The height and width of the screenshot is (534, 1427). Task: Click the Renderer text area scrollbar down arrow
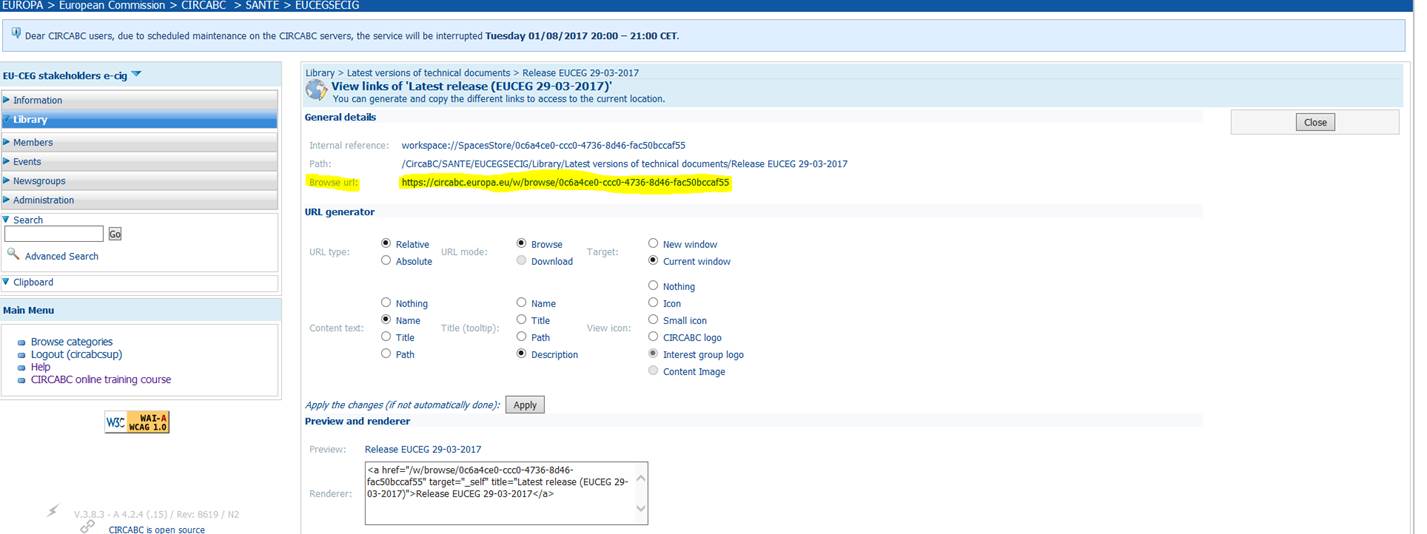pyautogui.click(x=641, y=509)
